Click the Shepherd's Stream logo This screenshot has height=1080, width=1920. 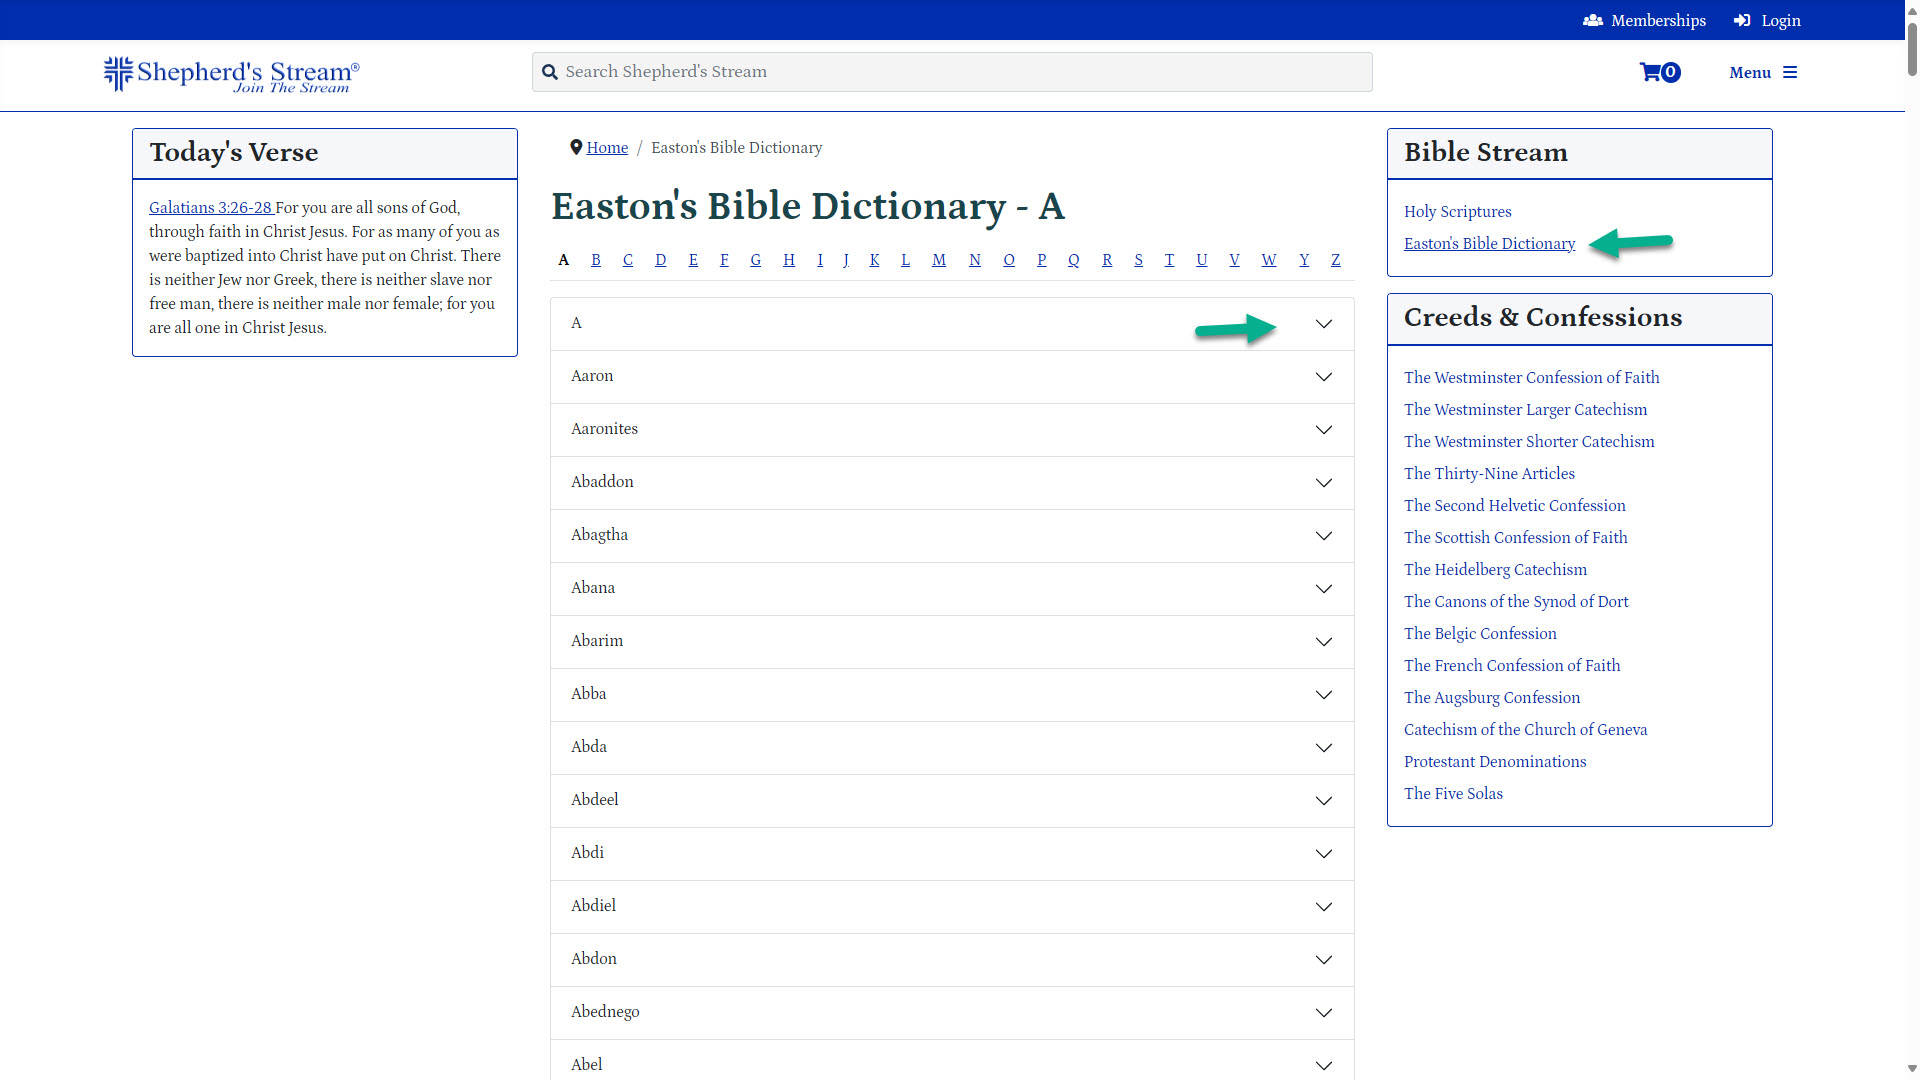[229, 74]
